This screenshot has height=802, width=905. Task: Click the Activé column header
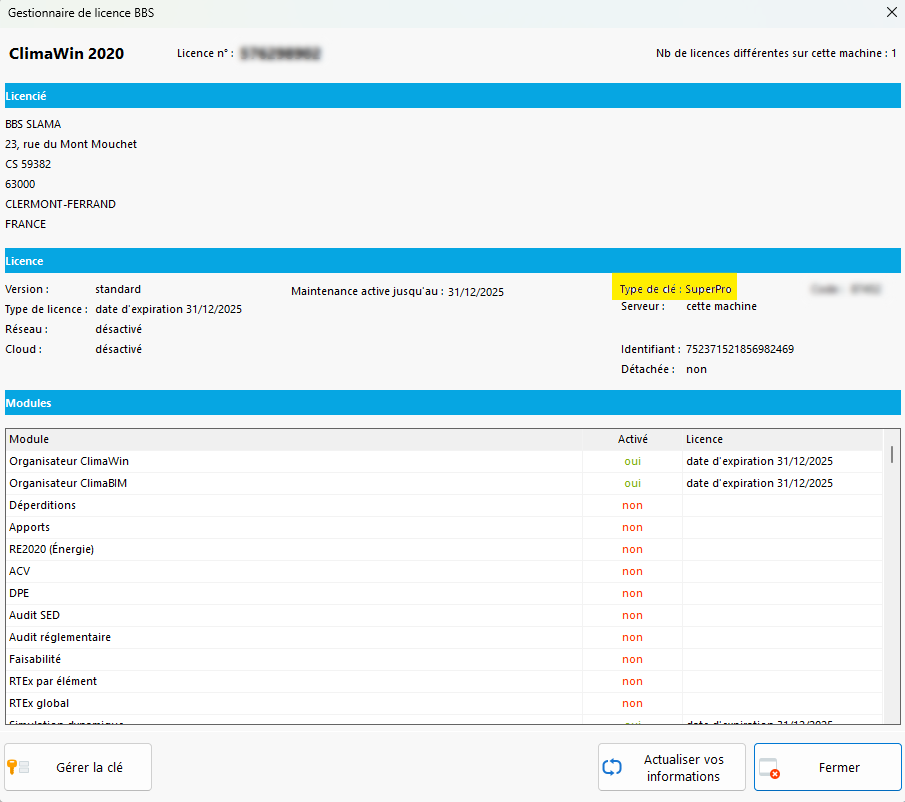(x=633, y=439)
